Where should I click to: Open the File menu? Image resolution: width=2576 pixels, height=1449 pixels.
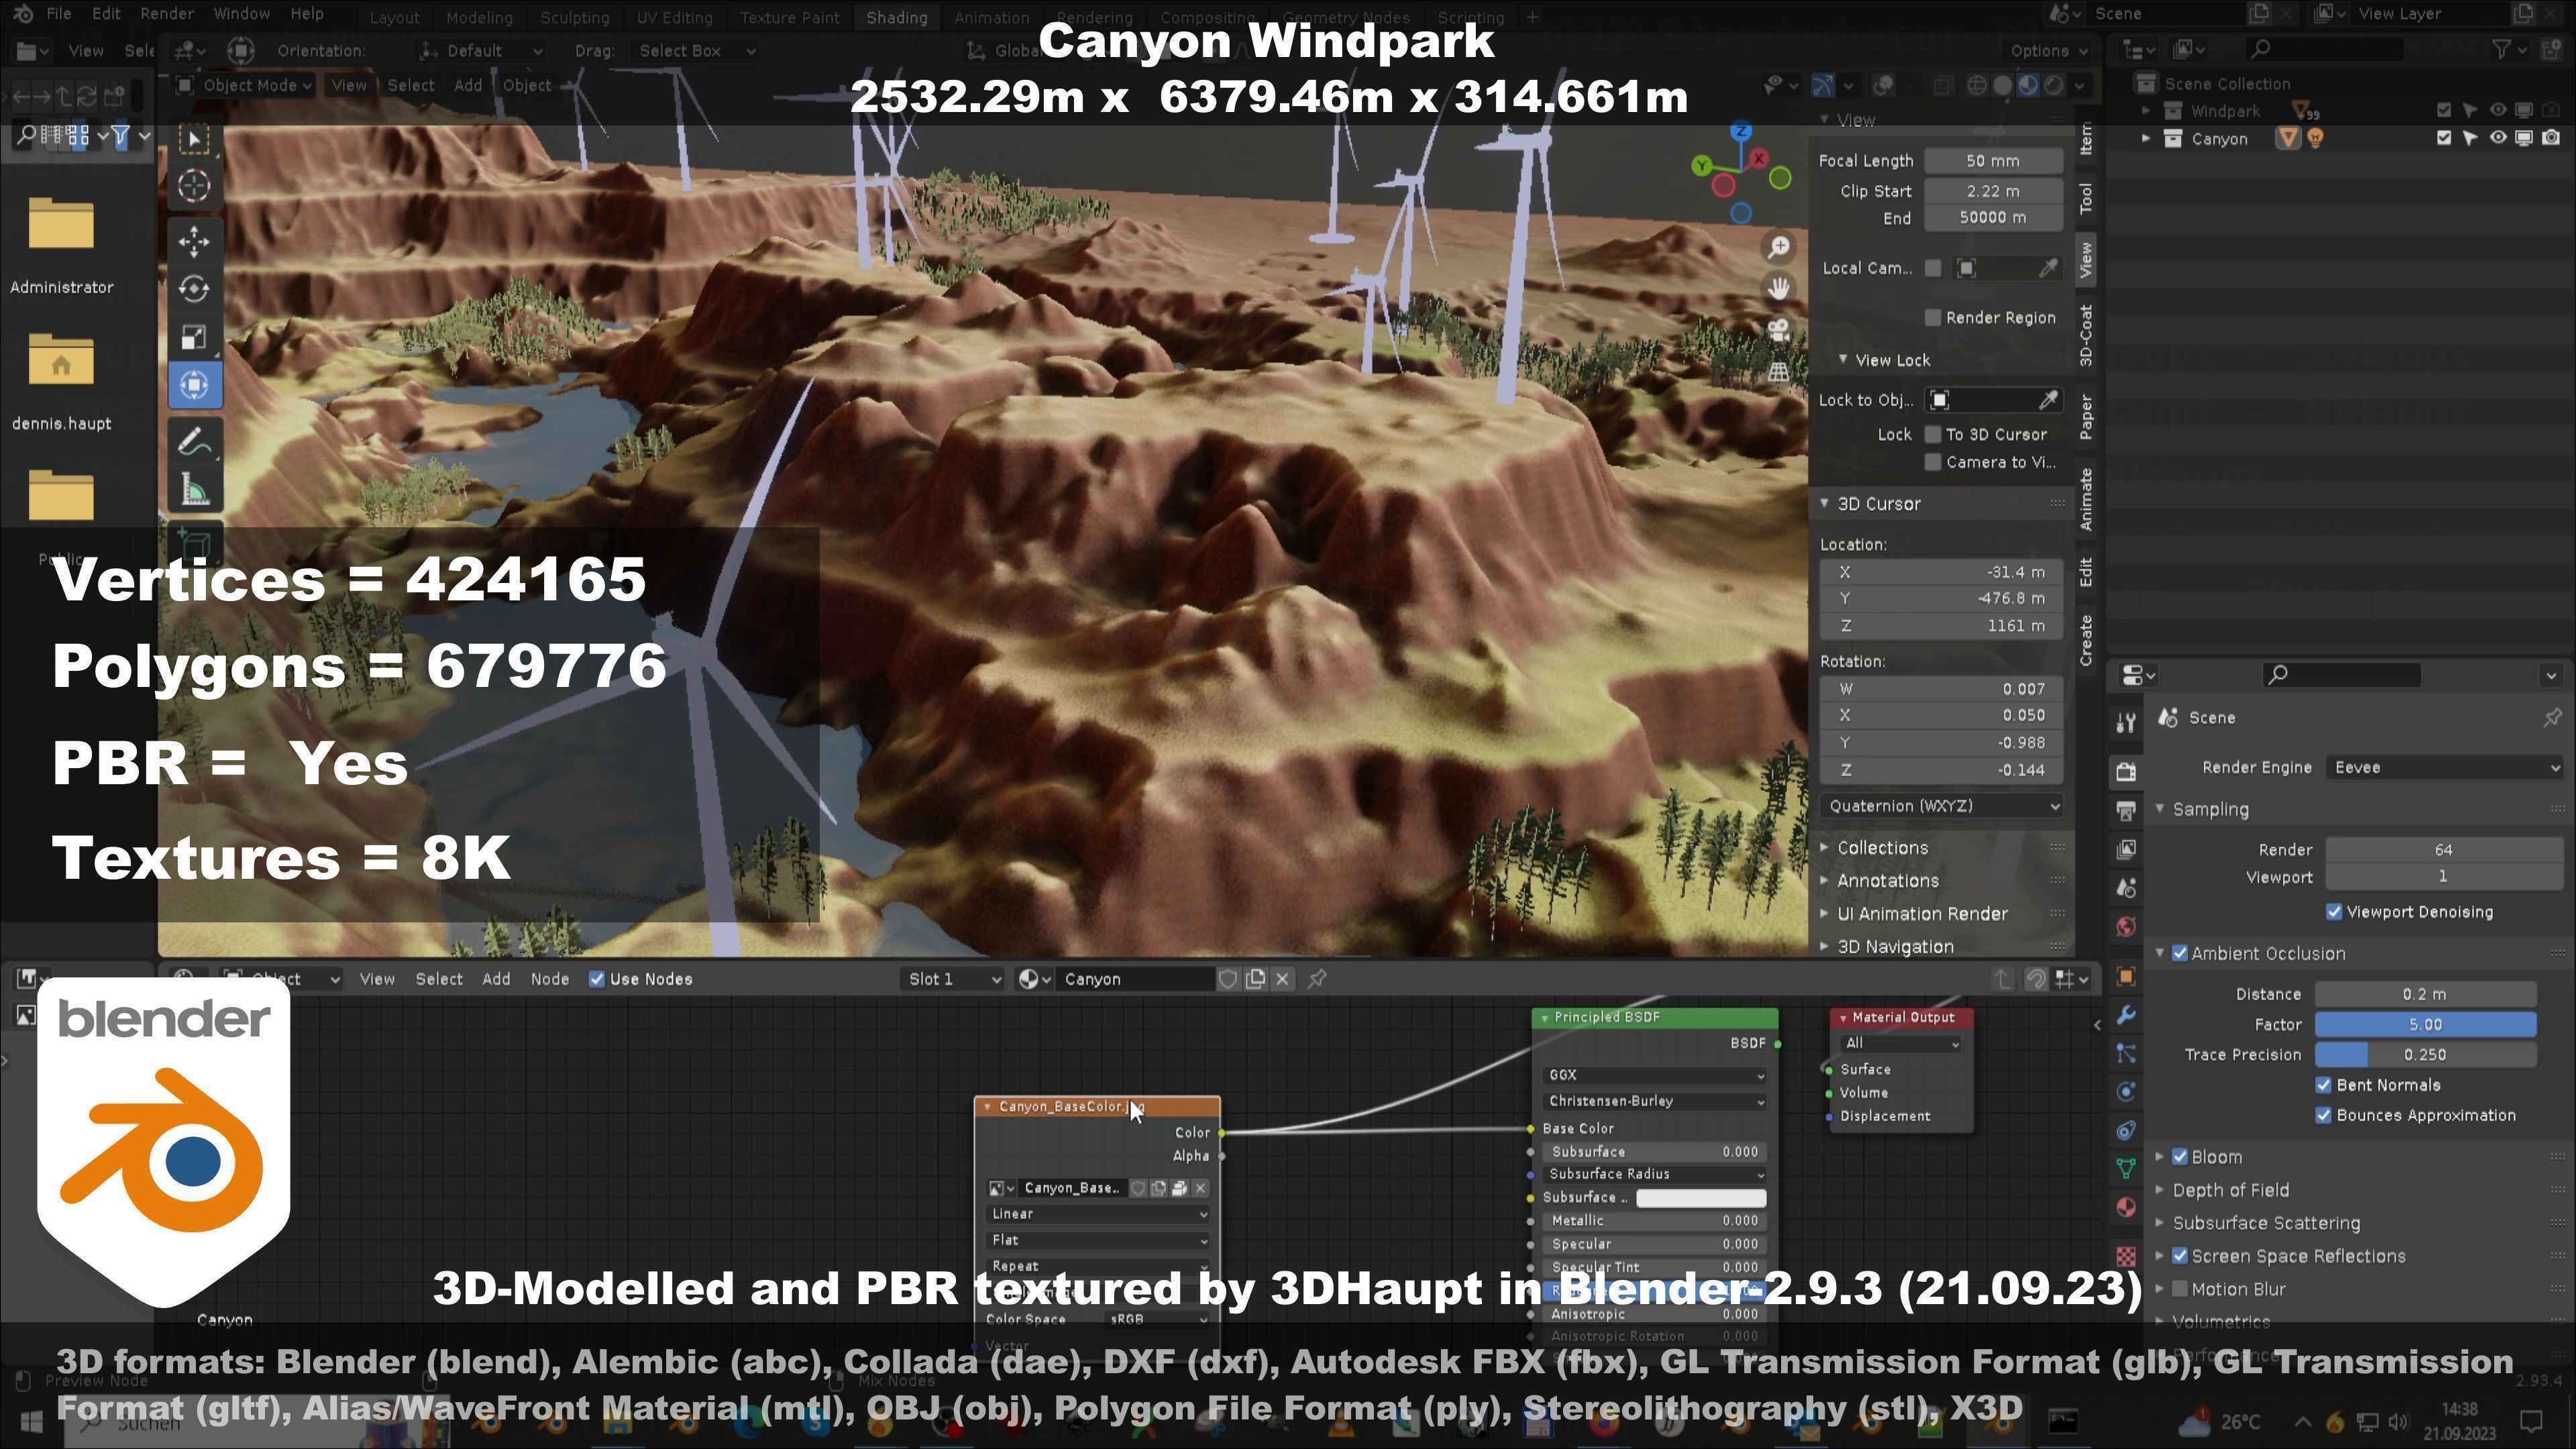[x=58, y=14]
